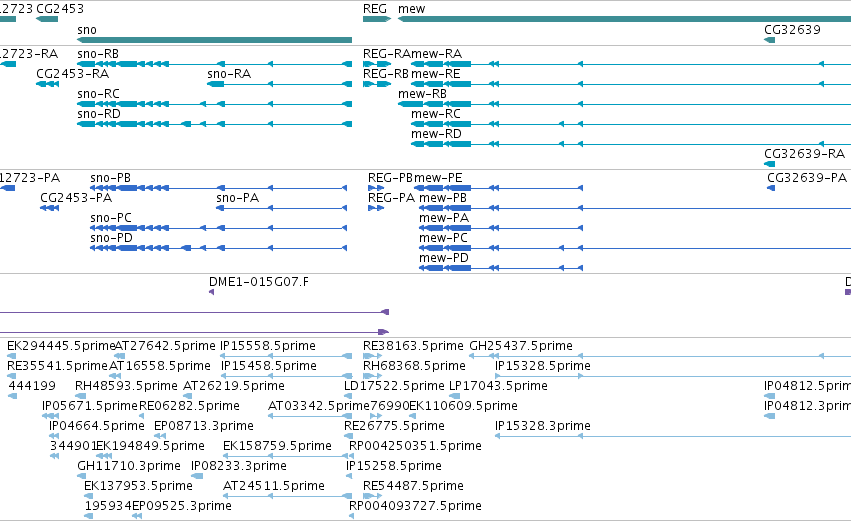Viewport: 851px width, 521px height.
Task: Click the CG2453-RA transcript label
Action: coord(72,74)
